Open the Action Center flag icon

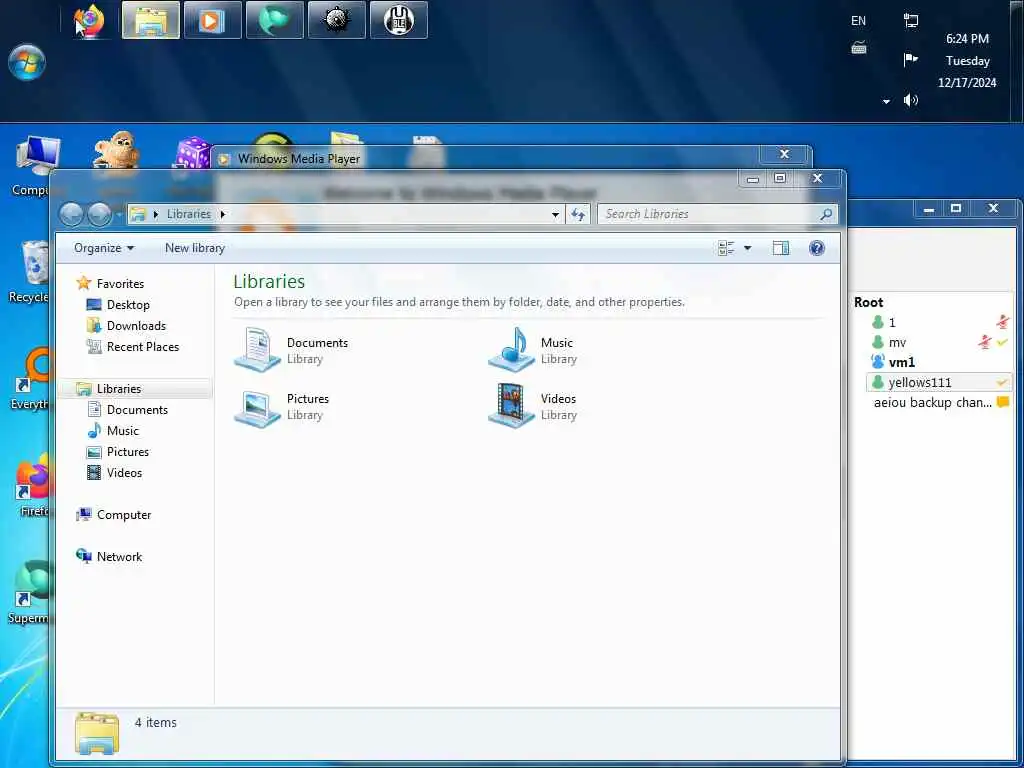coord(910,60)
